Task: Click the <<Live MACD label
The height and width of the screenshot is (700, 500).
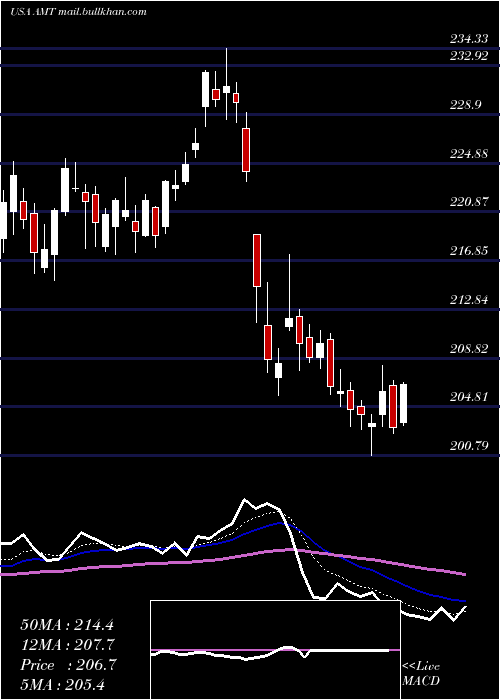Action: click(x=421, y=673)
